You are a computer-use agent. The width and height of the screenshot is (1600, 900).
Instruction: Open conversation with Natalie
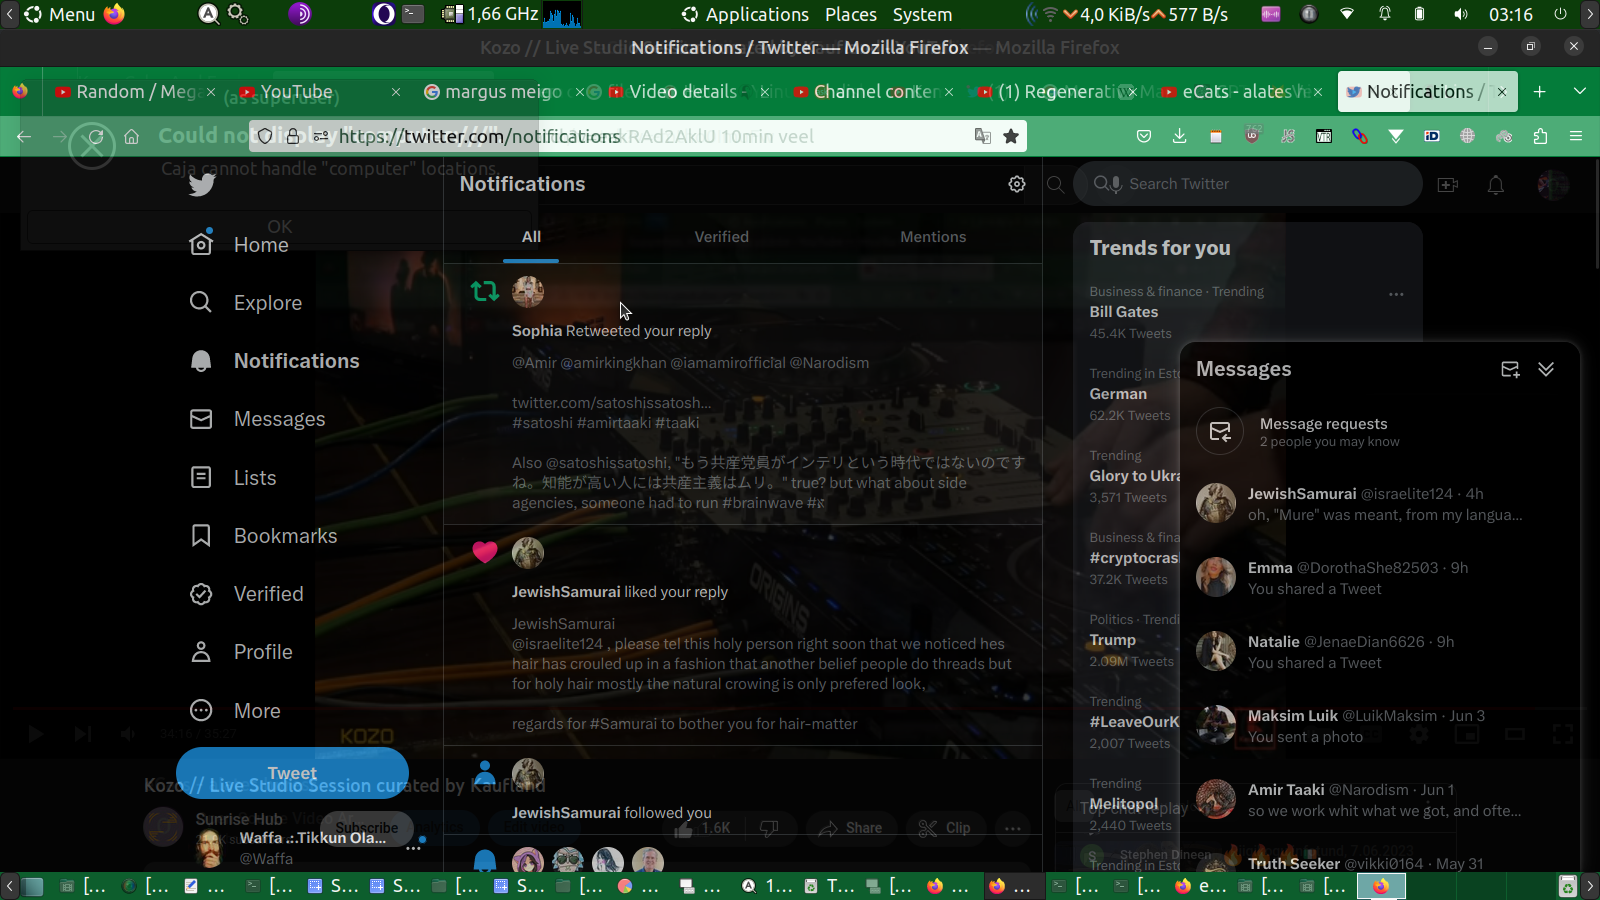click(x=1380, y=652)
